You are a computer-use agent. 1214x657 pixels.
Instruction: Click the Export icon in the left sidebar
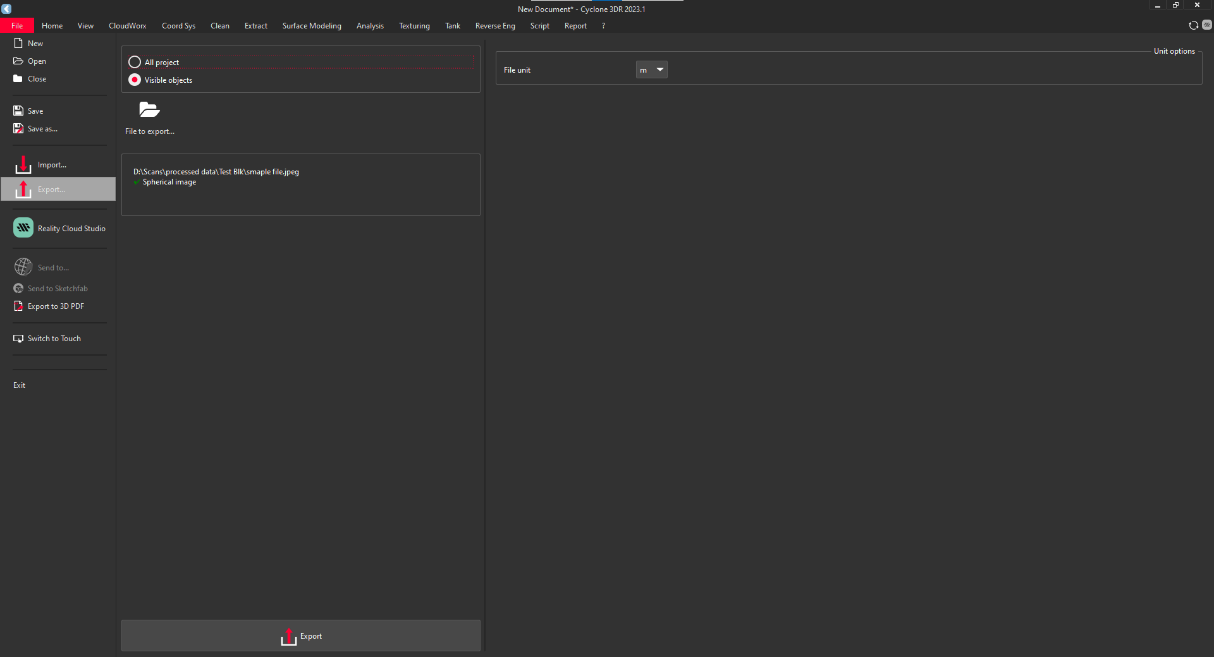23,189
